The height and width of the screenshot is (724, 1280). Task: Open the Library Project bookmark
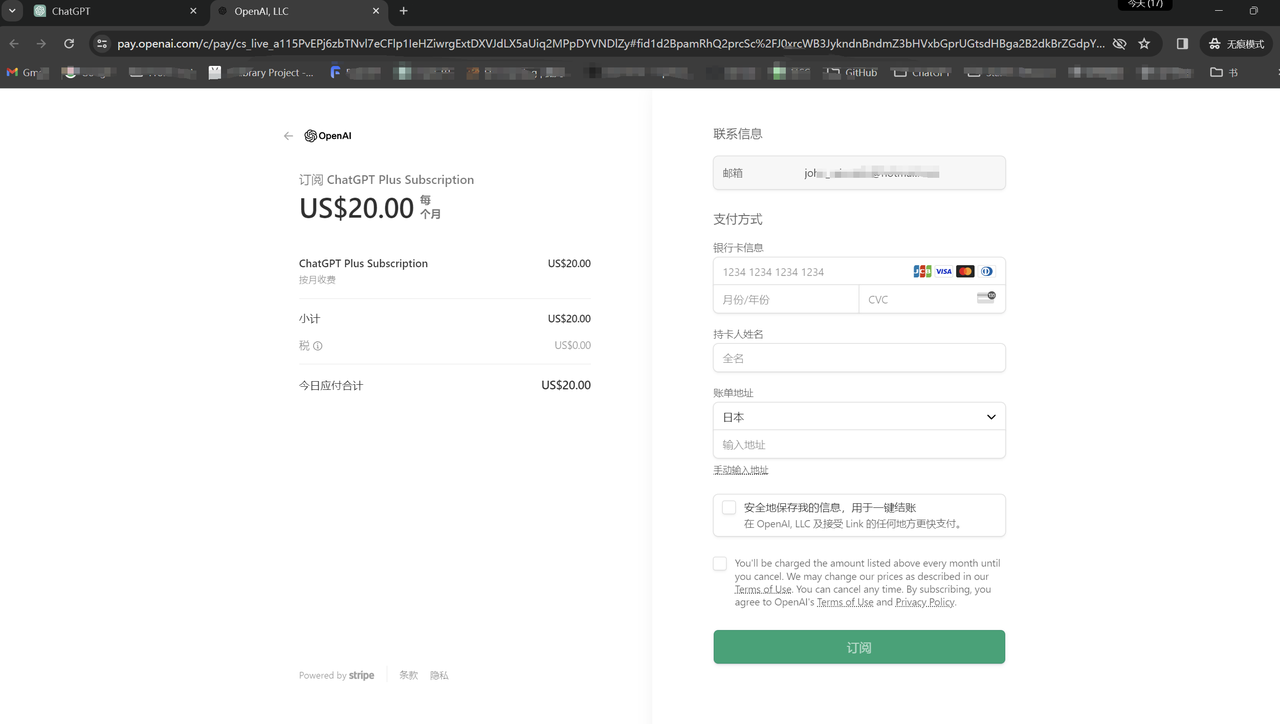coord(261,73)
